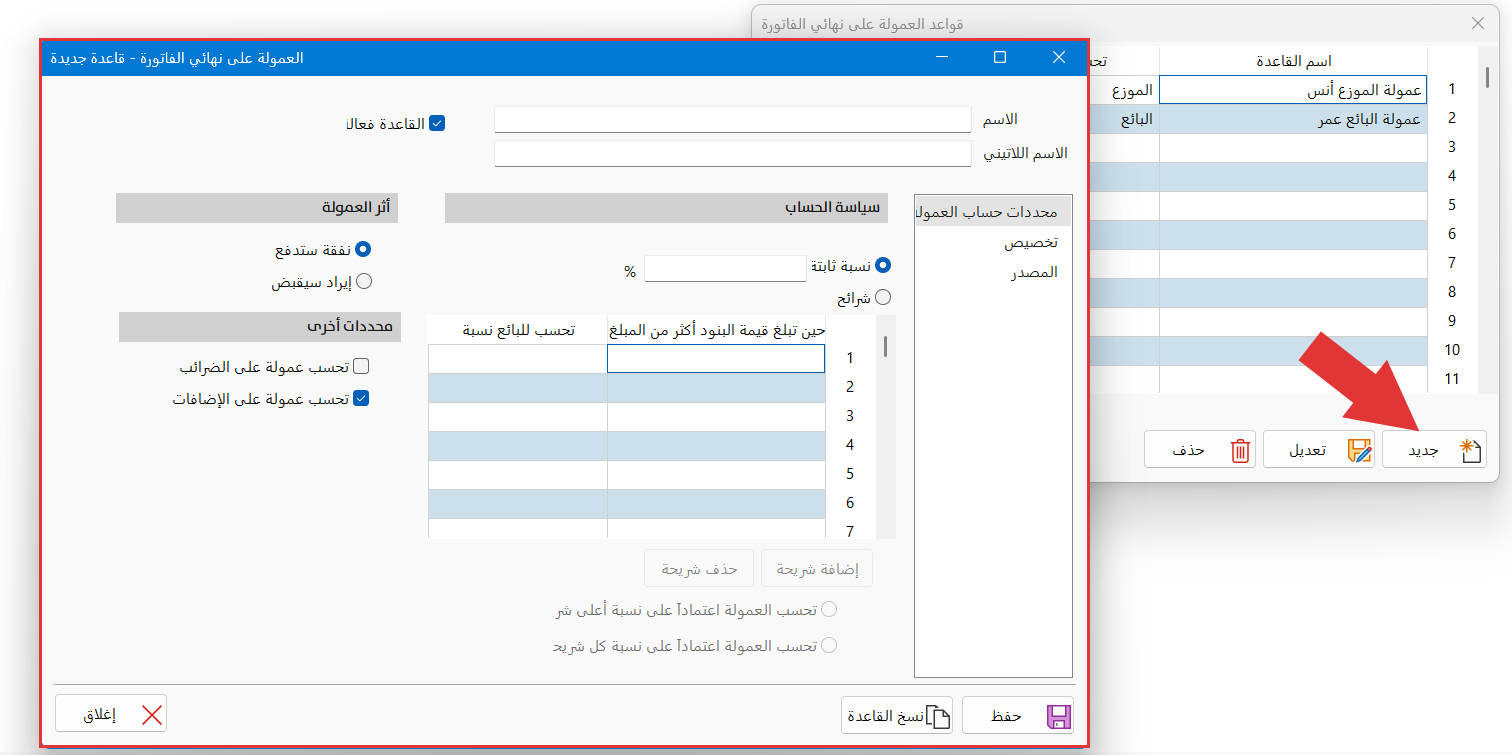Toggle القاعدة فعالة checkbox
Image resolution: width=1512 pixels, height=755 pixels.
(x=436, y=124)
